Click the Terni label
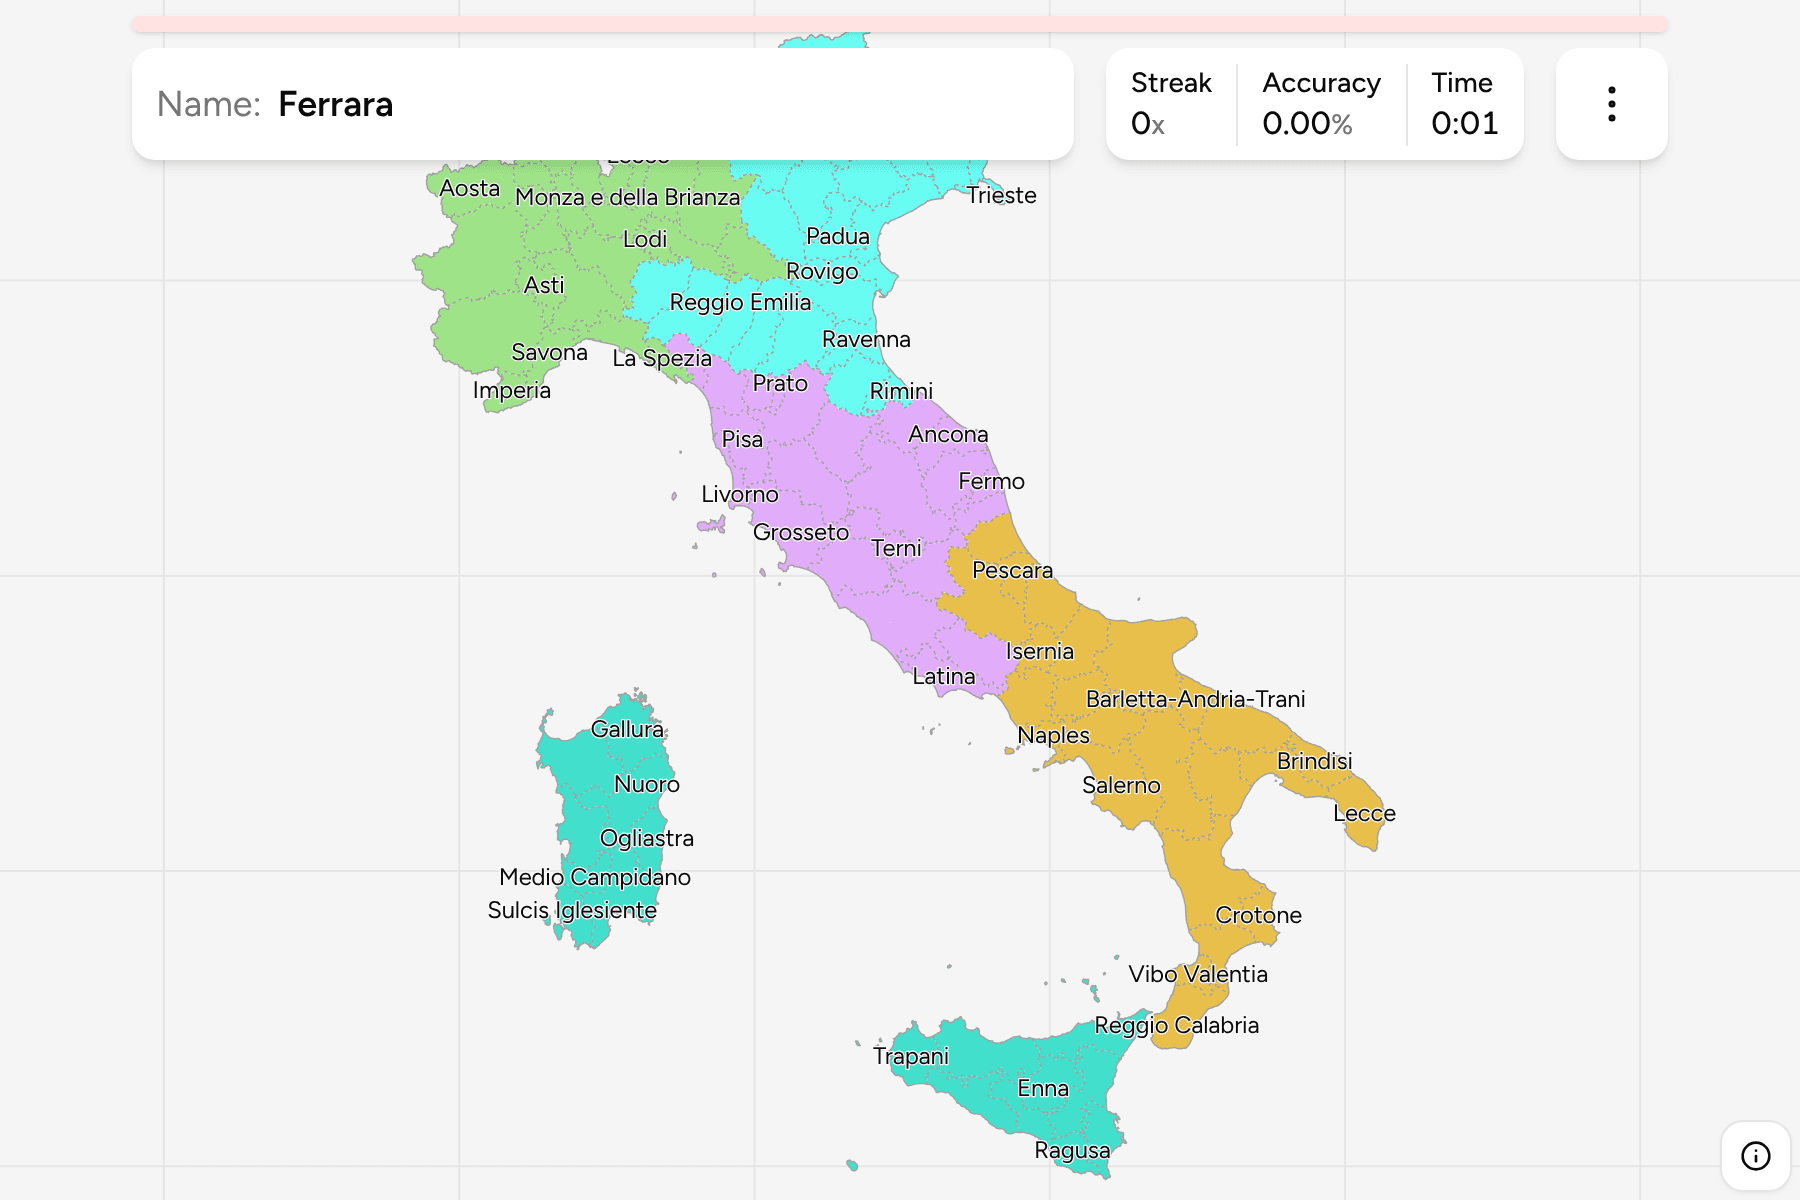The width and height of the screenshot is (1800, 1200). 896,548
